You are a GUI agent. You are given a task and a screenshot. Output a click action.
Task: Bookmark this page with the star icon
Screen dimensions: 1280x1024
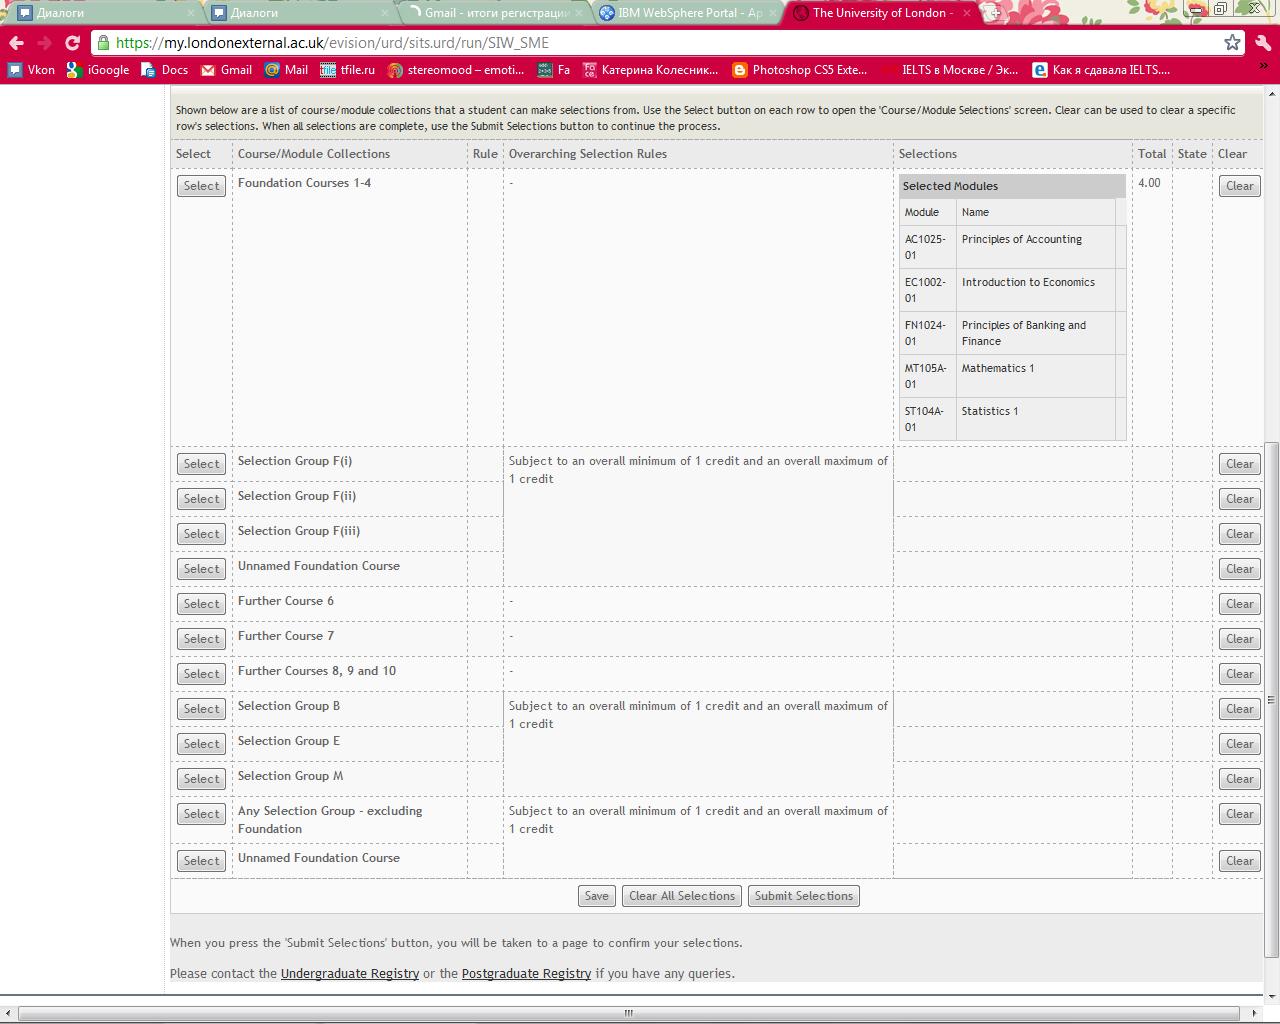(1232, 43)
